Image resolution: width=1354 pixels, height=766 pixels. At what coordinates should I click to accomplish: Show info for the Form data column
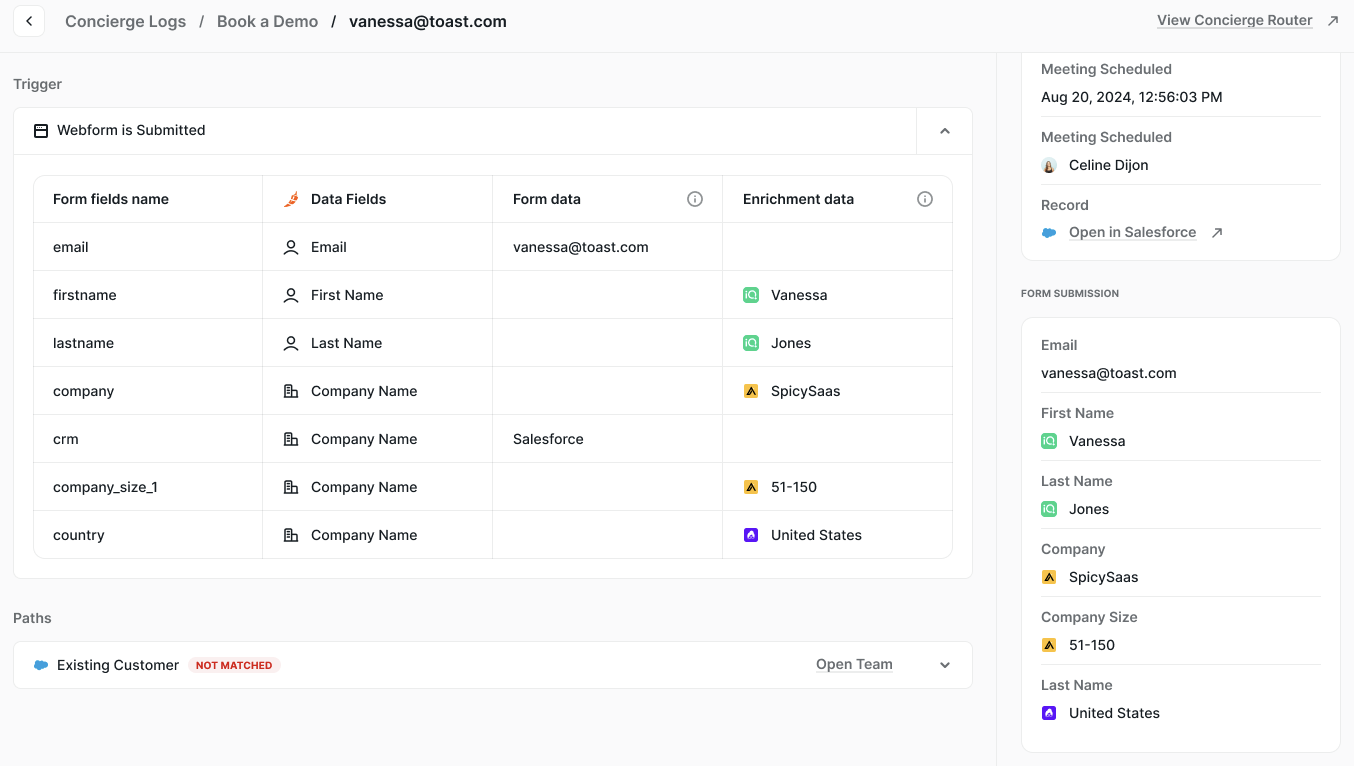695,199
